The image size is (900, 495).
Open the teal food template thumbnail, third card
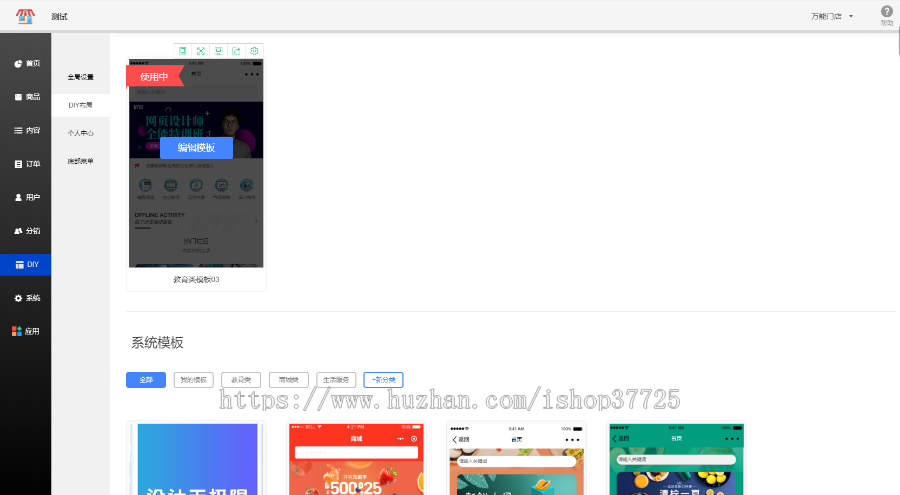517,459
